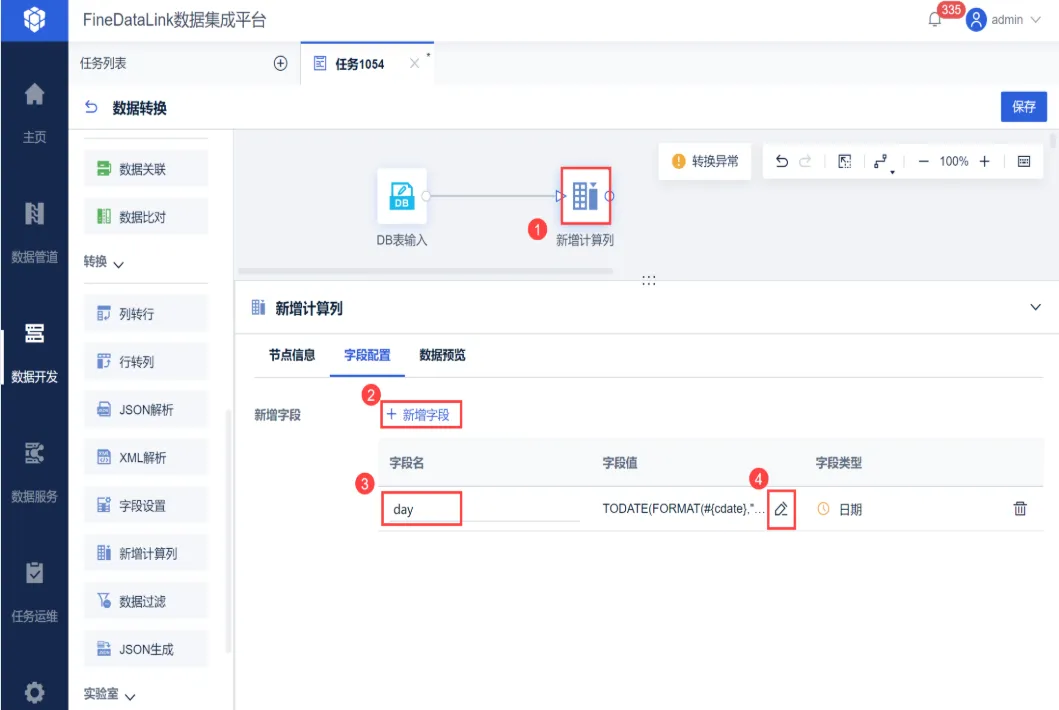
Task: Select the 新增计算列 node on canvas
Action: point(586,196)
